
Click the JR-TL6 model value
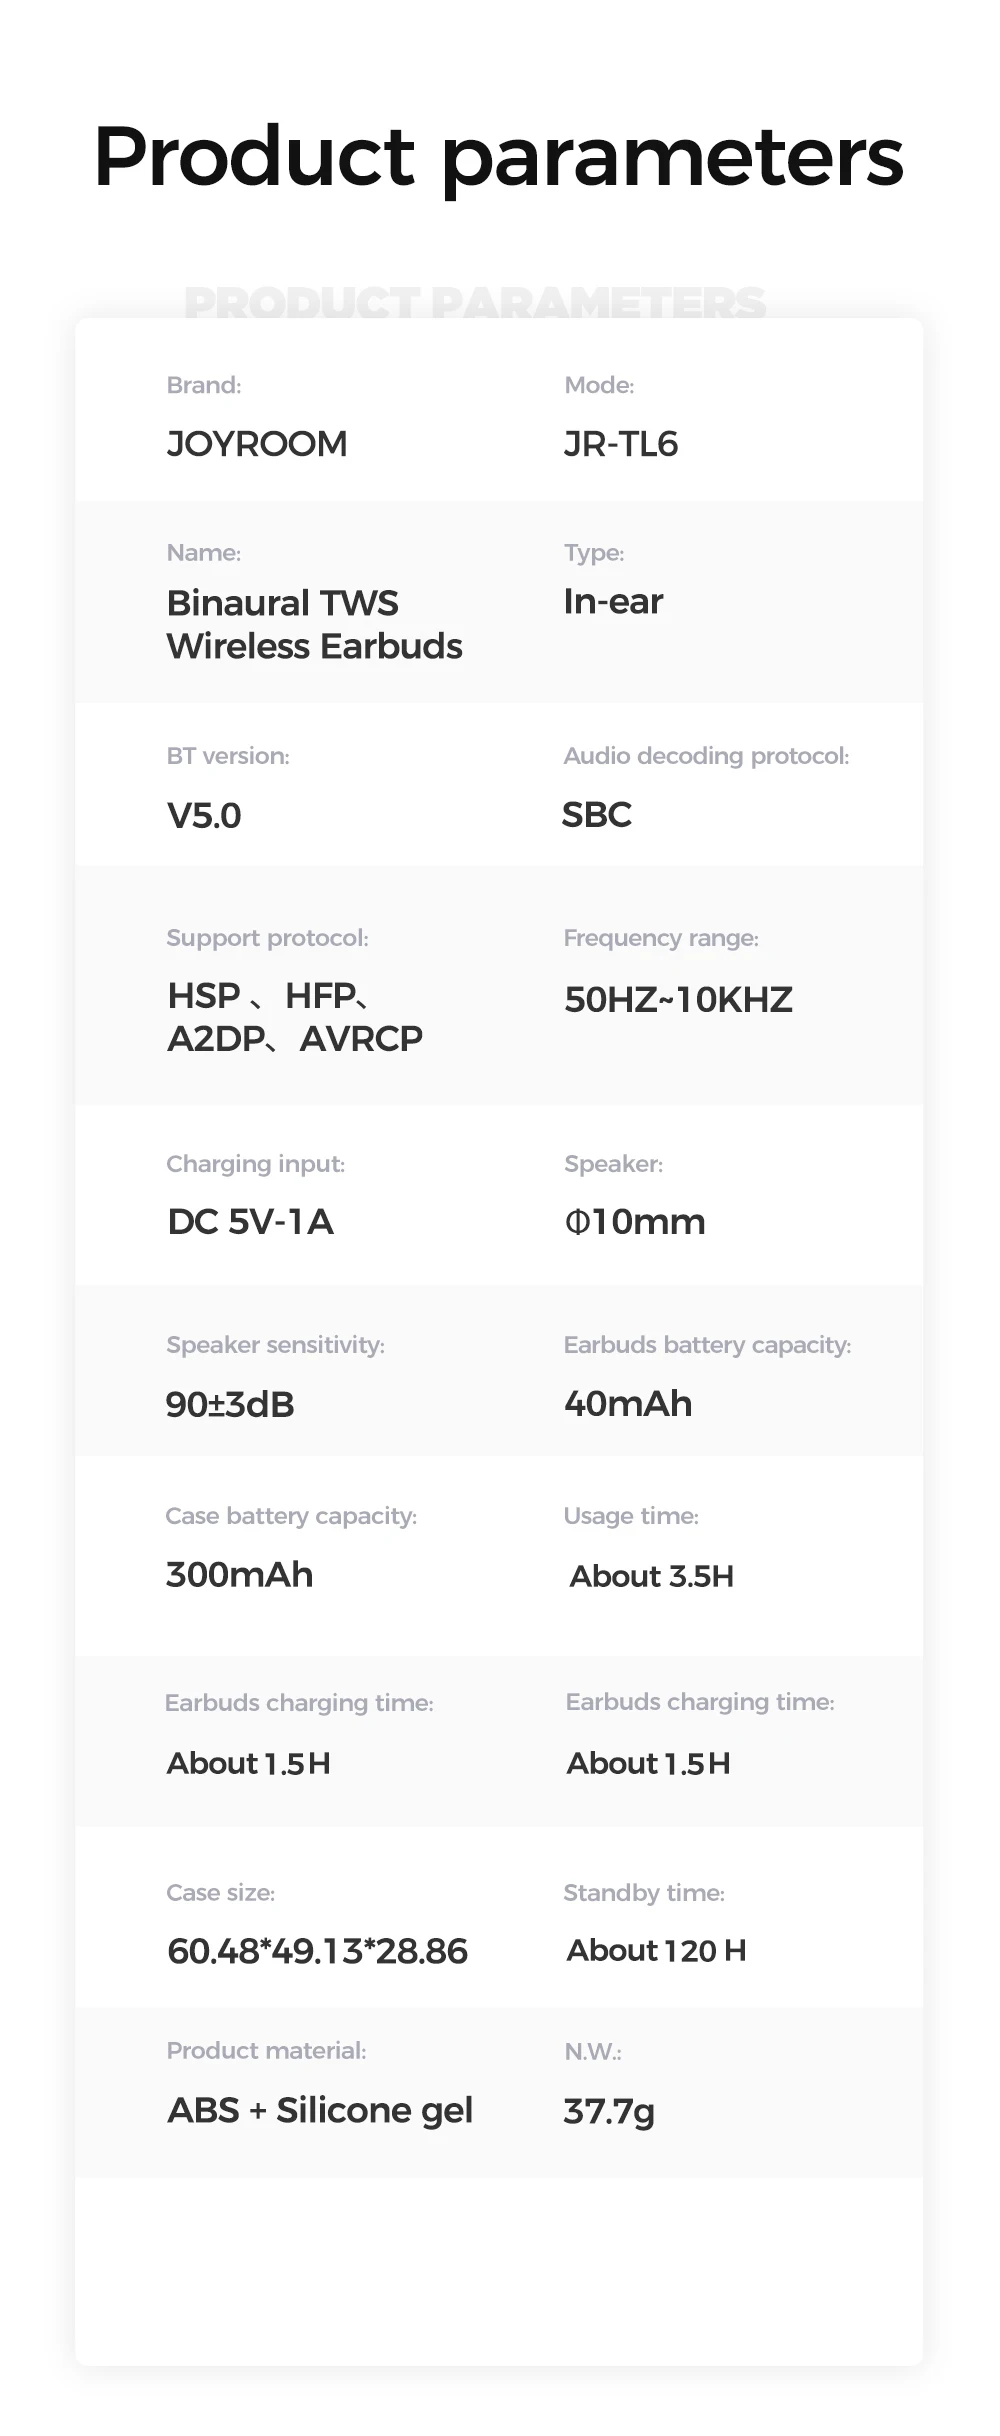[x=621, y=443]
